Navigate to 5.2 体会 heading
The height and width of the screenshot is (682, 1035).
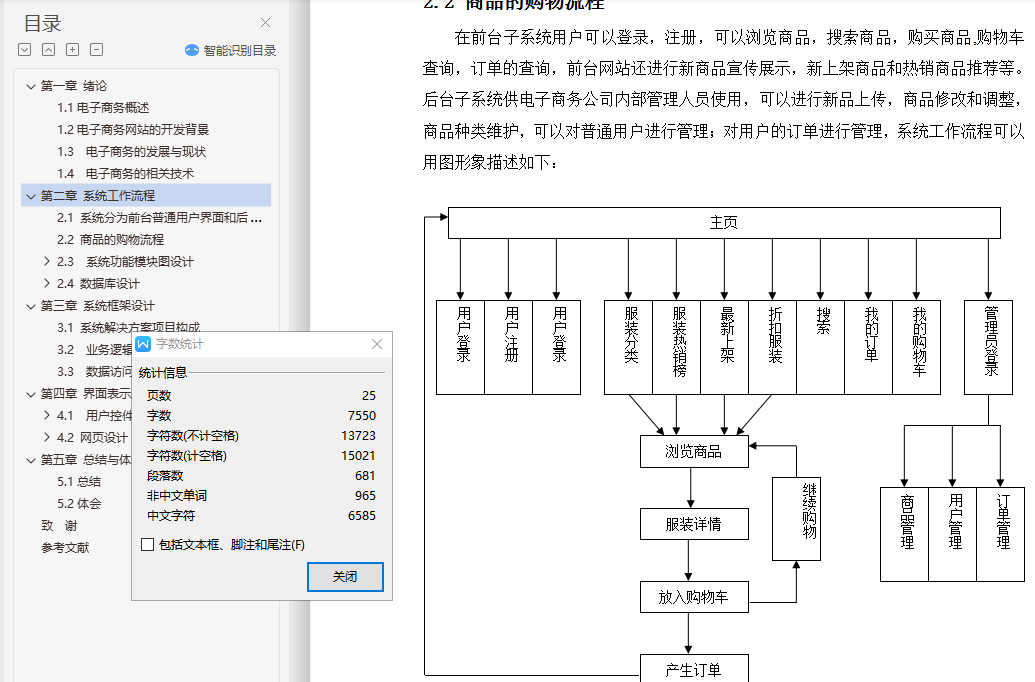79,504
